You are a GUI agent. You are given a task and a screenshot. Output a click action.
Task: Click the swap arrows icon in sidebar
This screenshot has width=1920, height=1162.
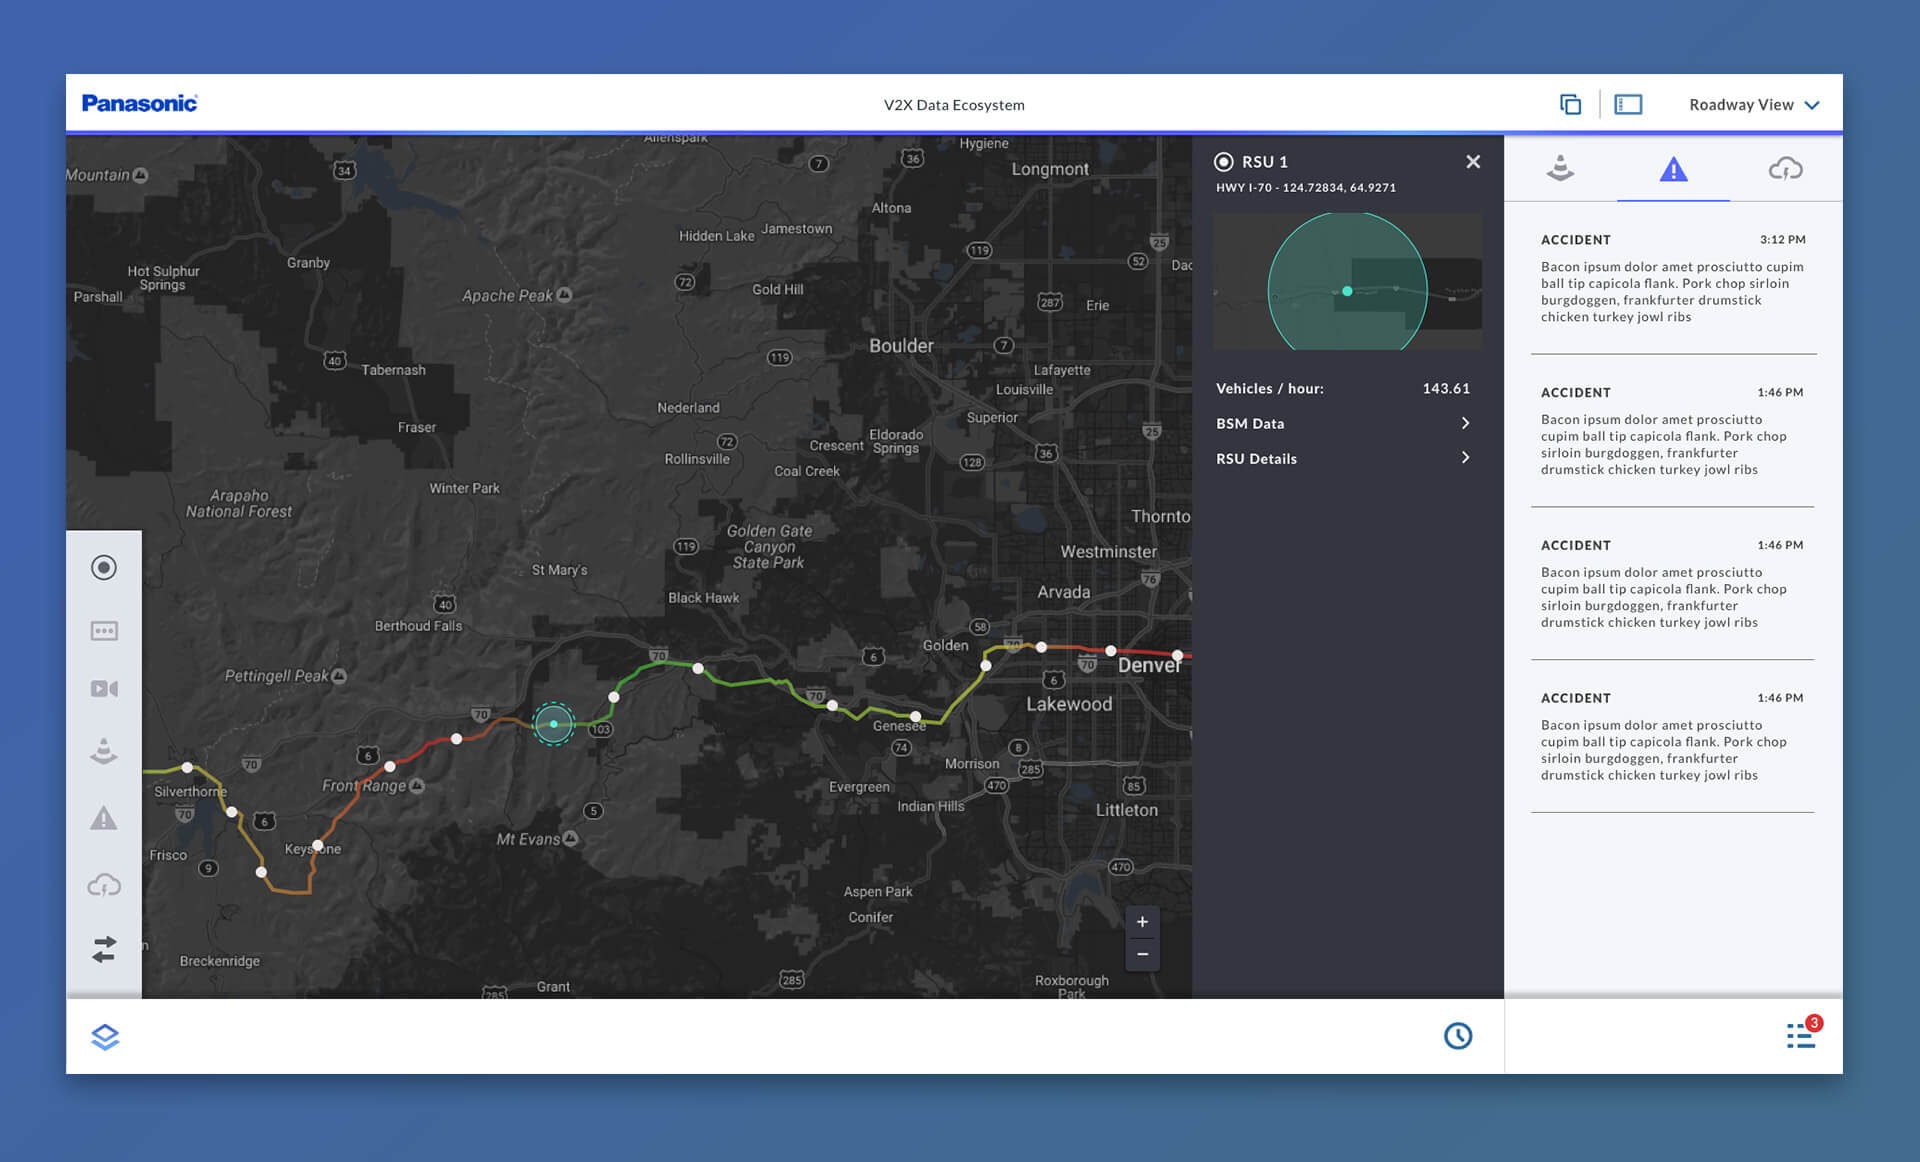[104, 949]
